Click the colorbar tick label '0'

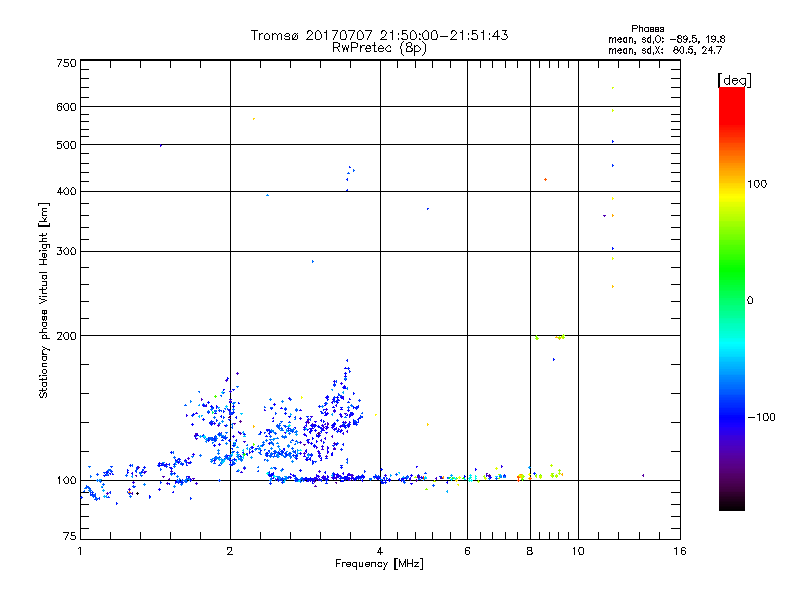[750, 301]
